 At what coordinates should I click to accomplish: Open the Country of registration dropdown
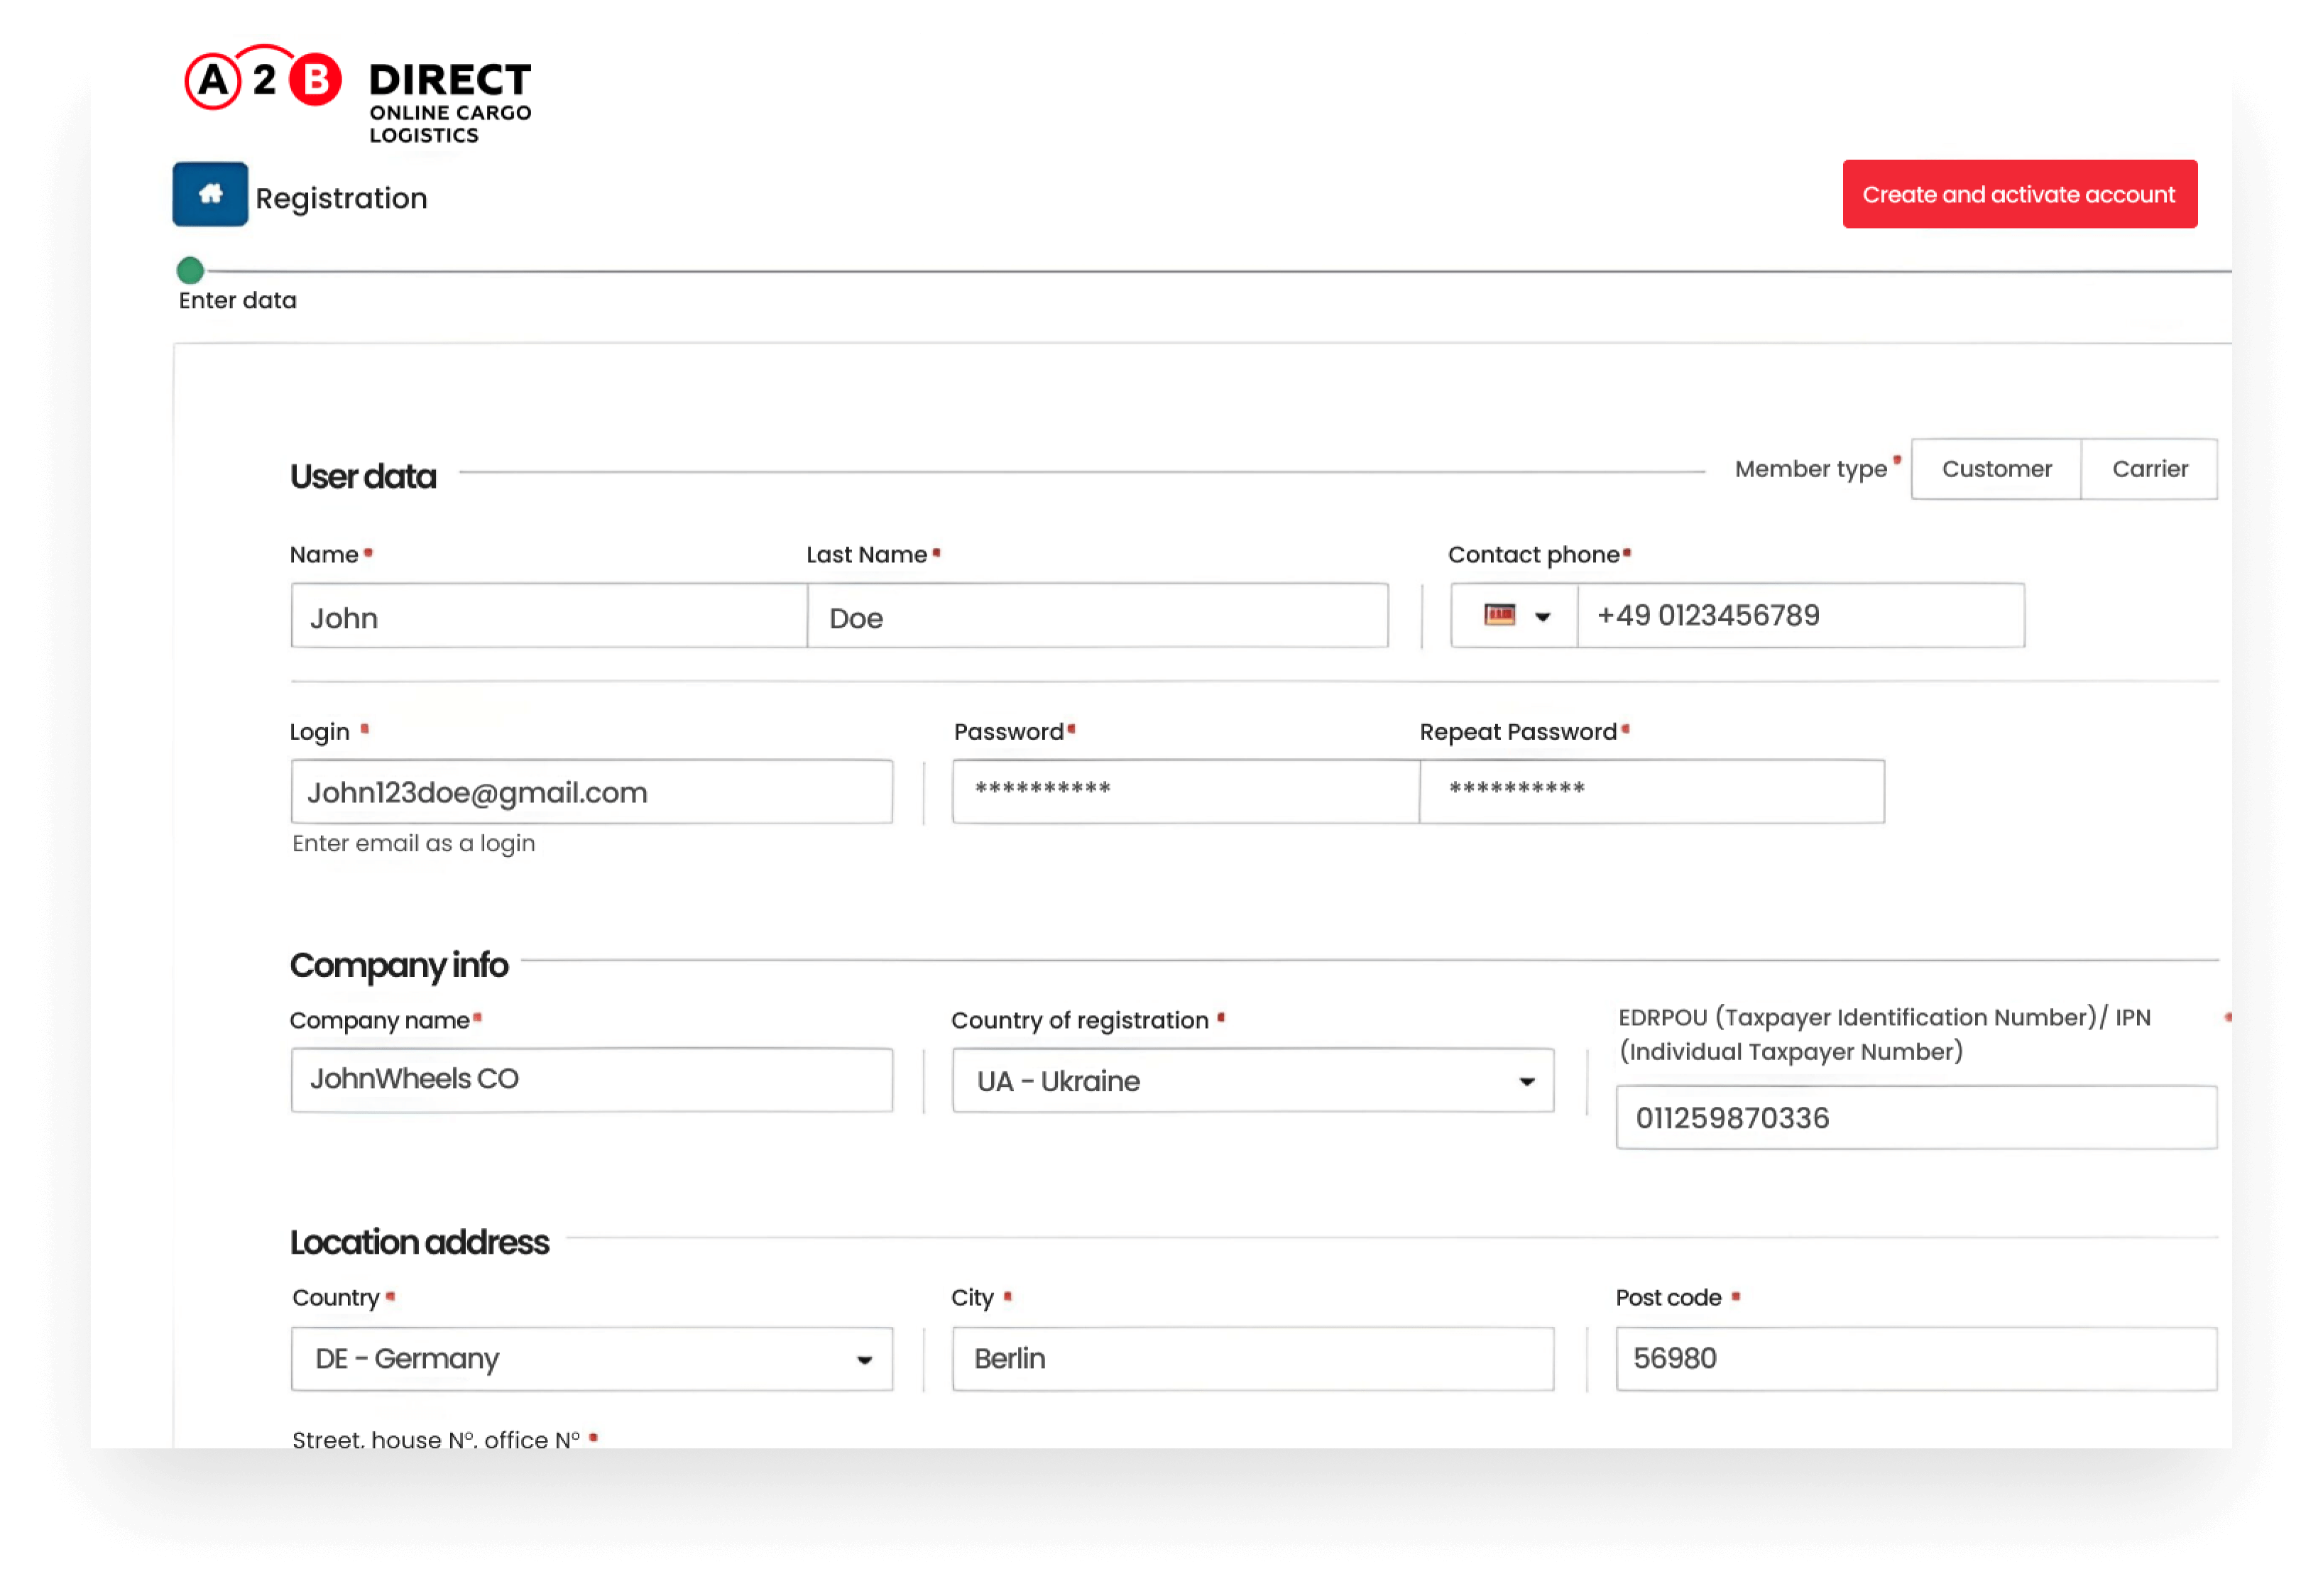click(x=1253, y=1080)
